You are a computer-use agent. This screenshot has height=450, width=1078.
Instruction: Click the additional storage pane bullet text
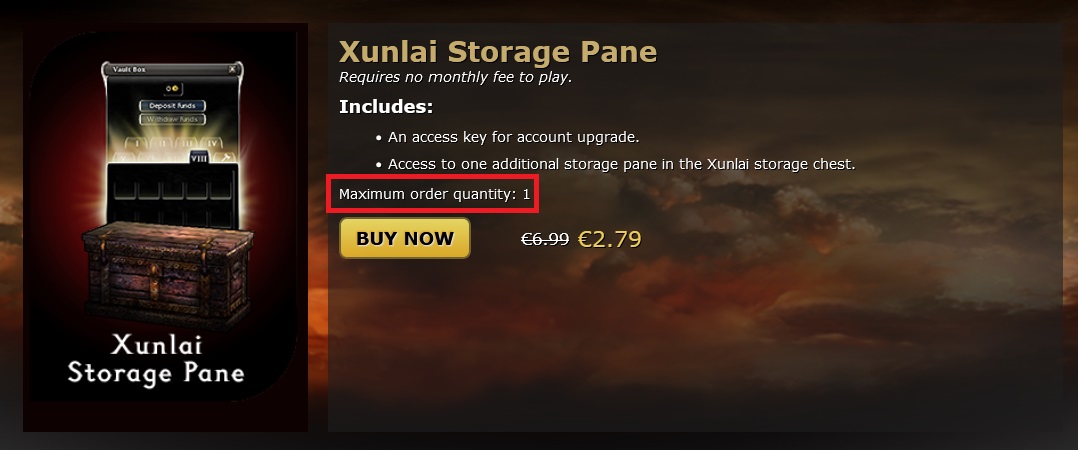pos(621,164)
